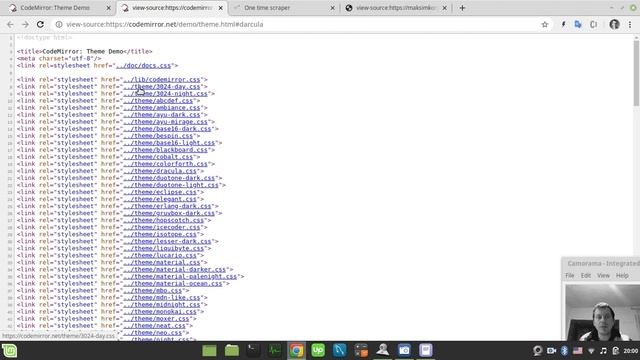
Task: Click the lightning bolt extension icon
Action: [563, 24]
